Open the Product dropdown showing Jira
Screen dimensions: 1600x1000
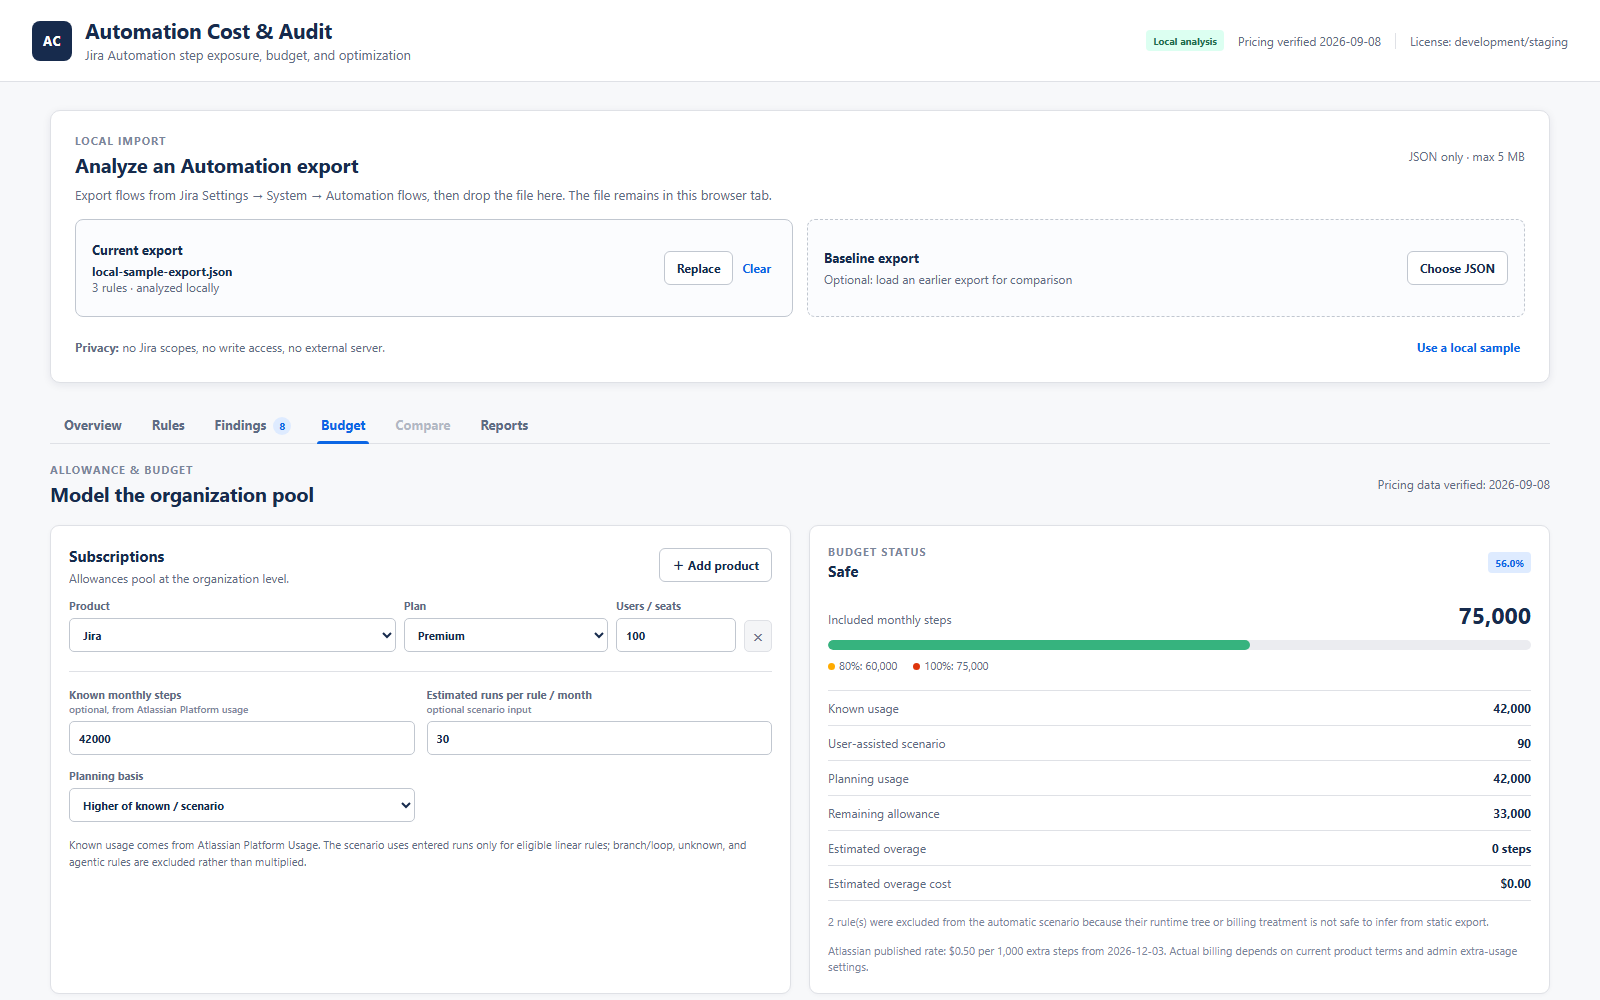(232, 636)
